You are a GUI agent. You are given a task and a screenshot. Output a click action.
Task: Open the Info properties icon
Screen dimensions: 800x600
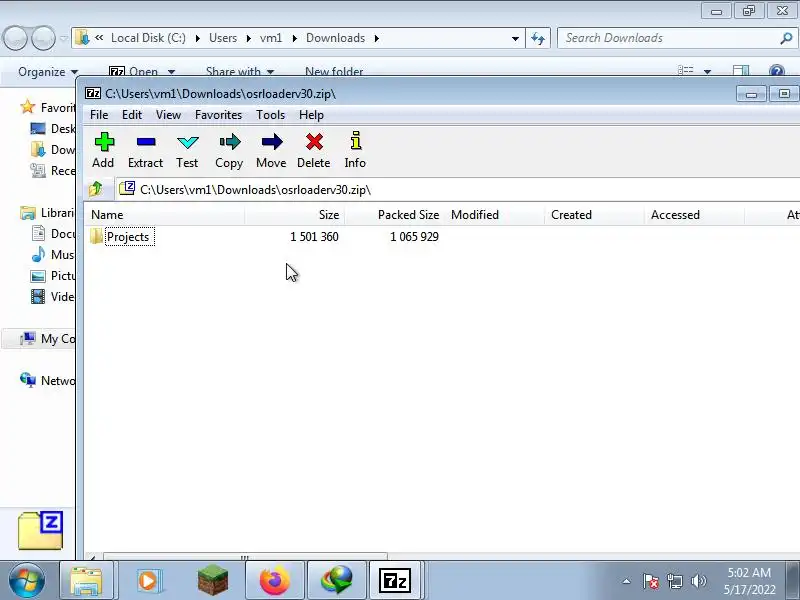tap(356, 141)
